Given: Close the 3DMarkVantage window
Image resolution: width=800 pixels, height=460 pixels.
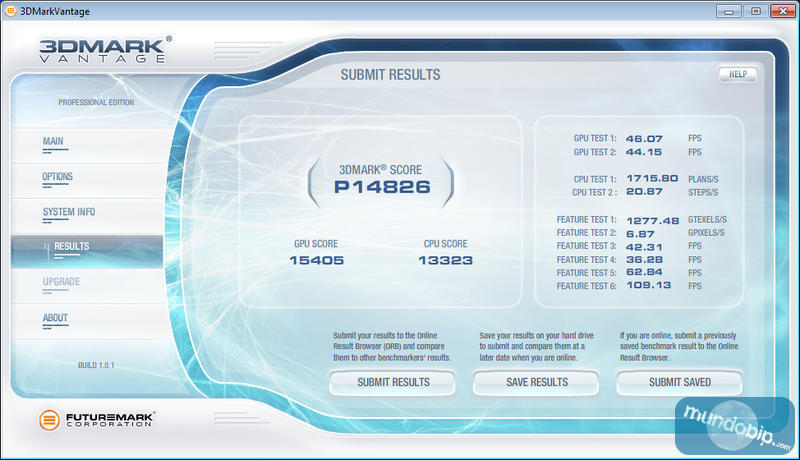Looking at the screenshot, I should [x=783, y=11].
